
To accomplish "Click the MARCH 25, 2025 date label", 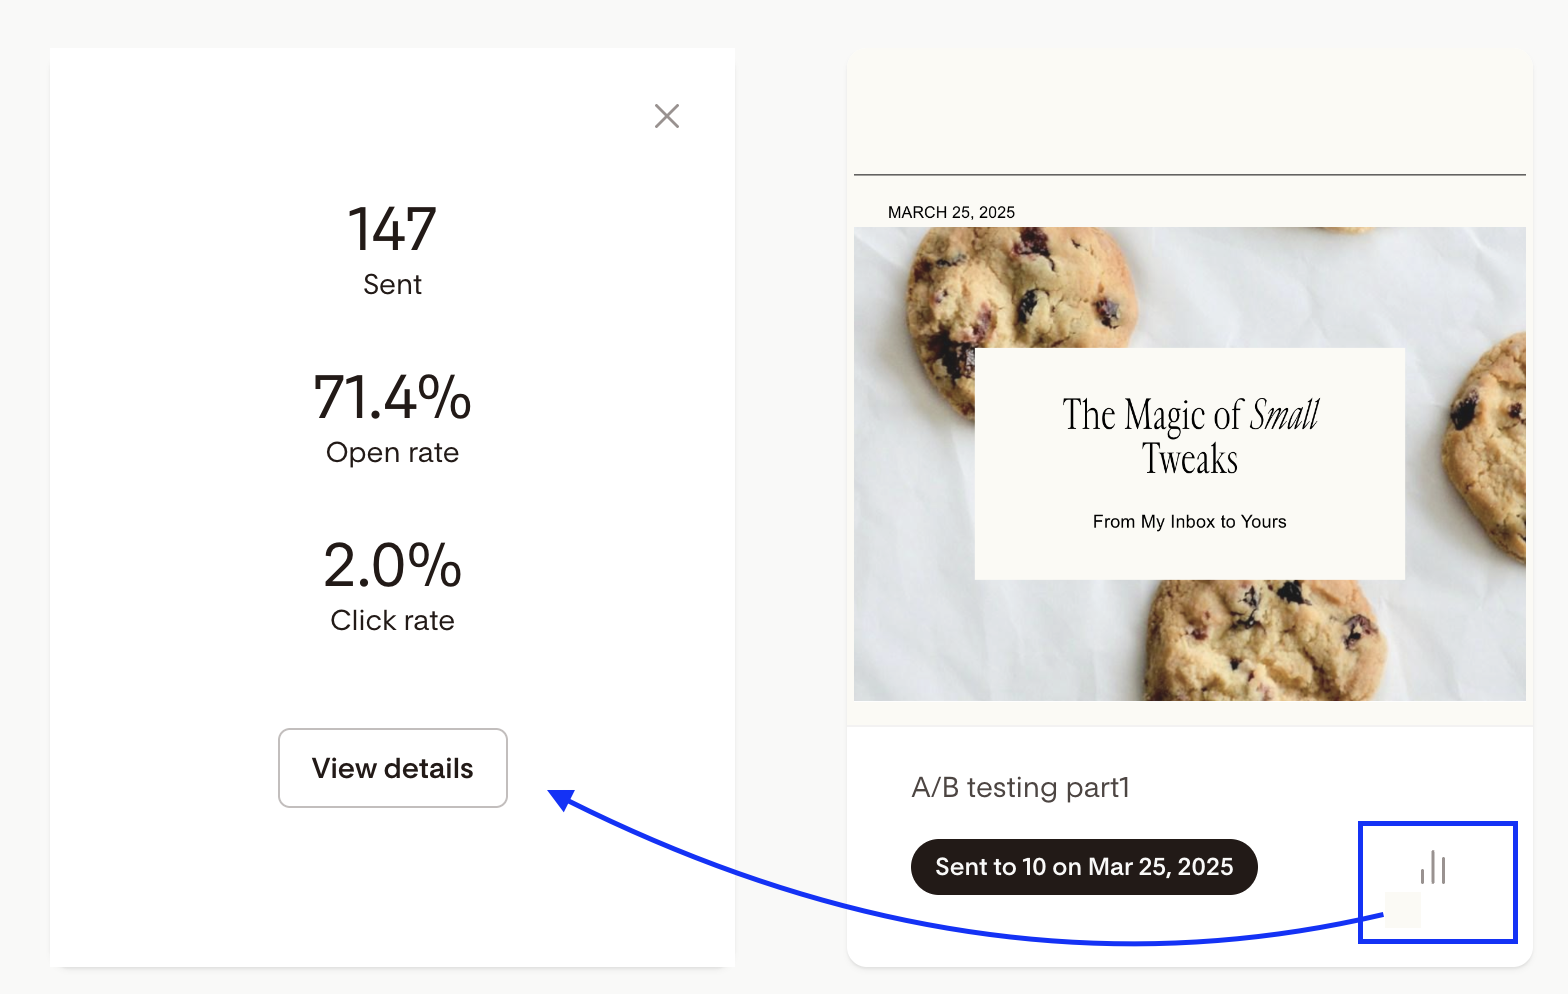I will pos(951,212).
